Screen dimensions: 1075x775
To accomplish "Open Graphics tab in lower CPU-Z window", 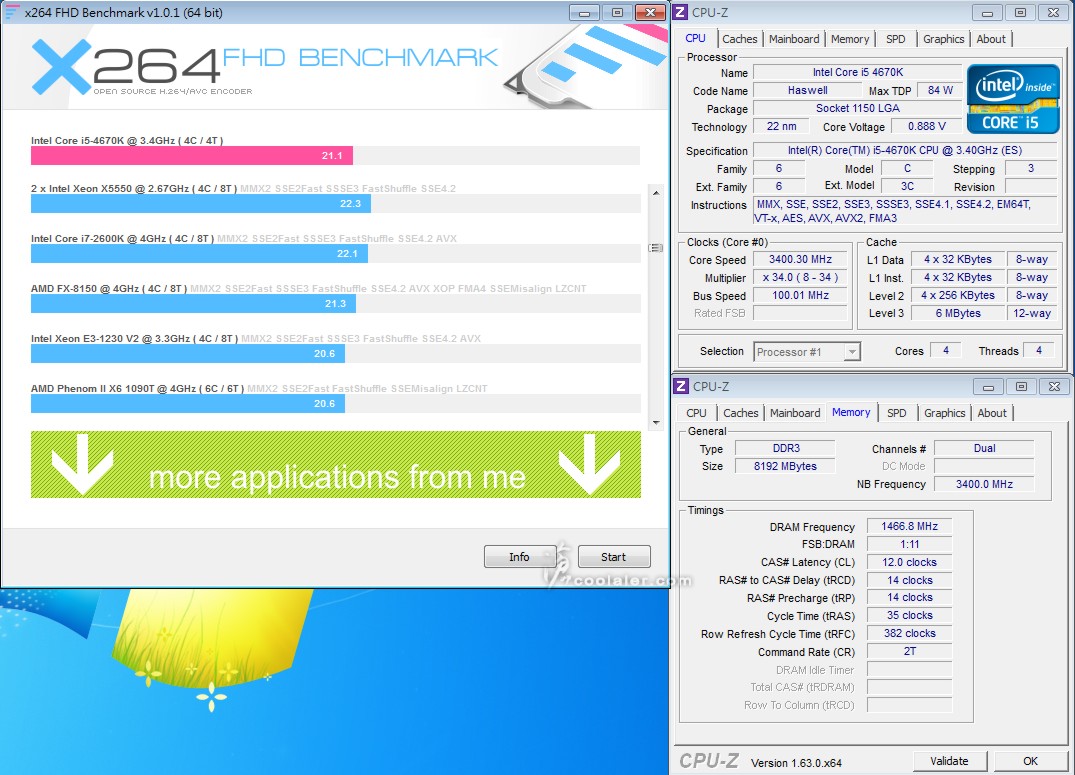I will (x=945, y=413).
